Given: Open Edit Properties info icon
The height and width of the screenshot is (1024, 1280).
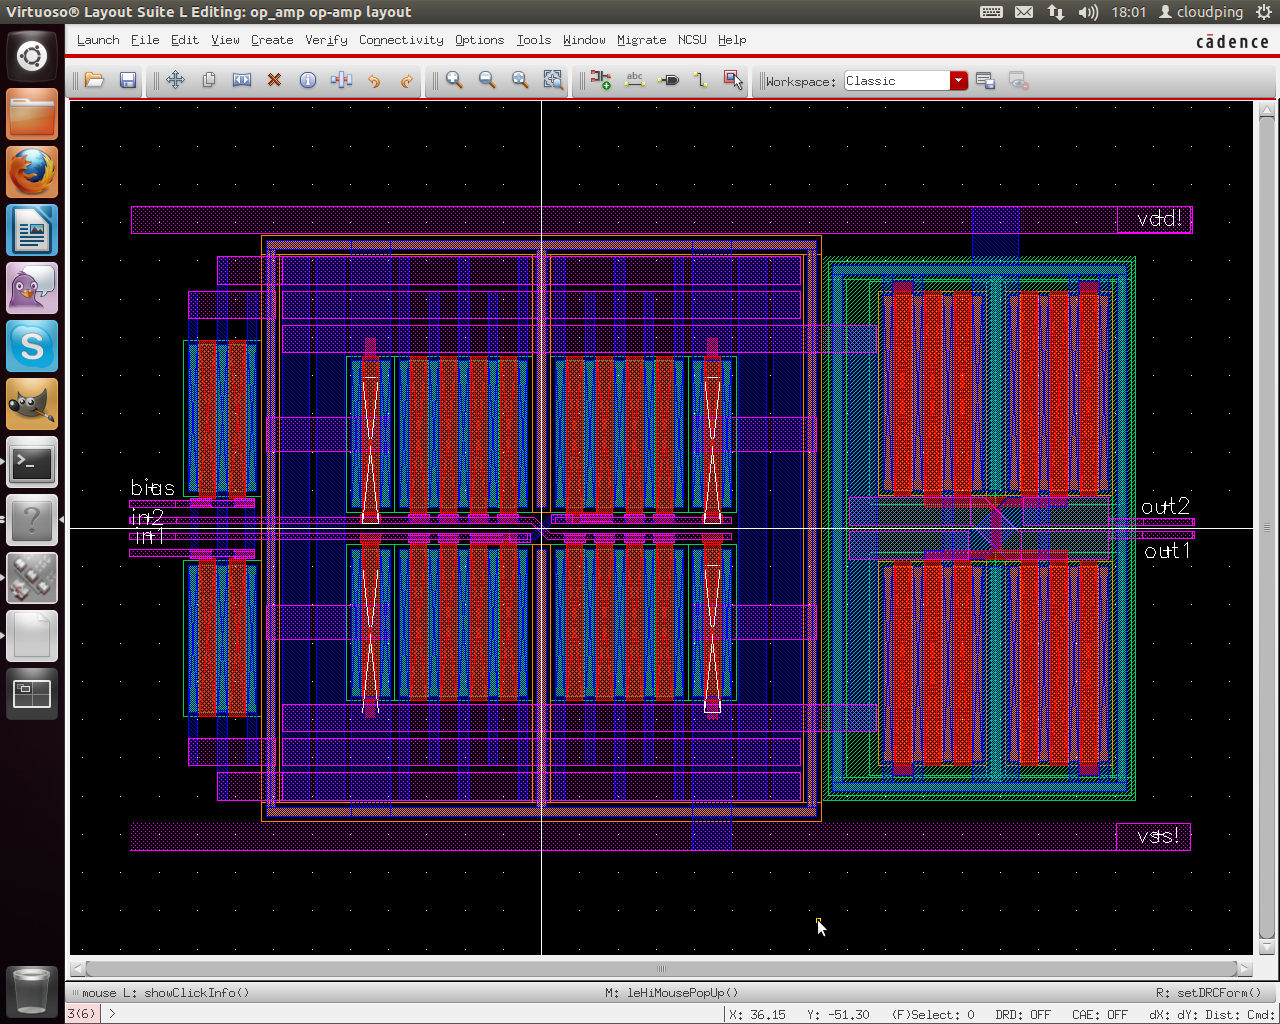Looking at the screenshot, I should point(308,80).
